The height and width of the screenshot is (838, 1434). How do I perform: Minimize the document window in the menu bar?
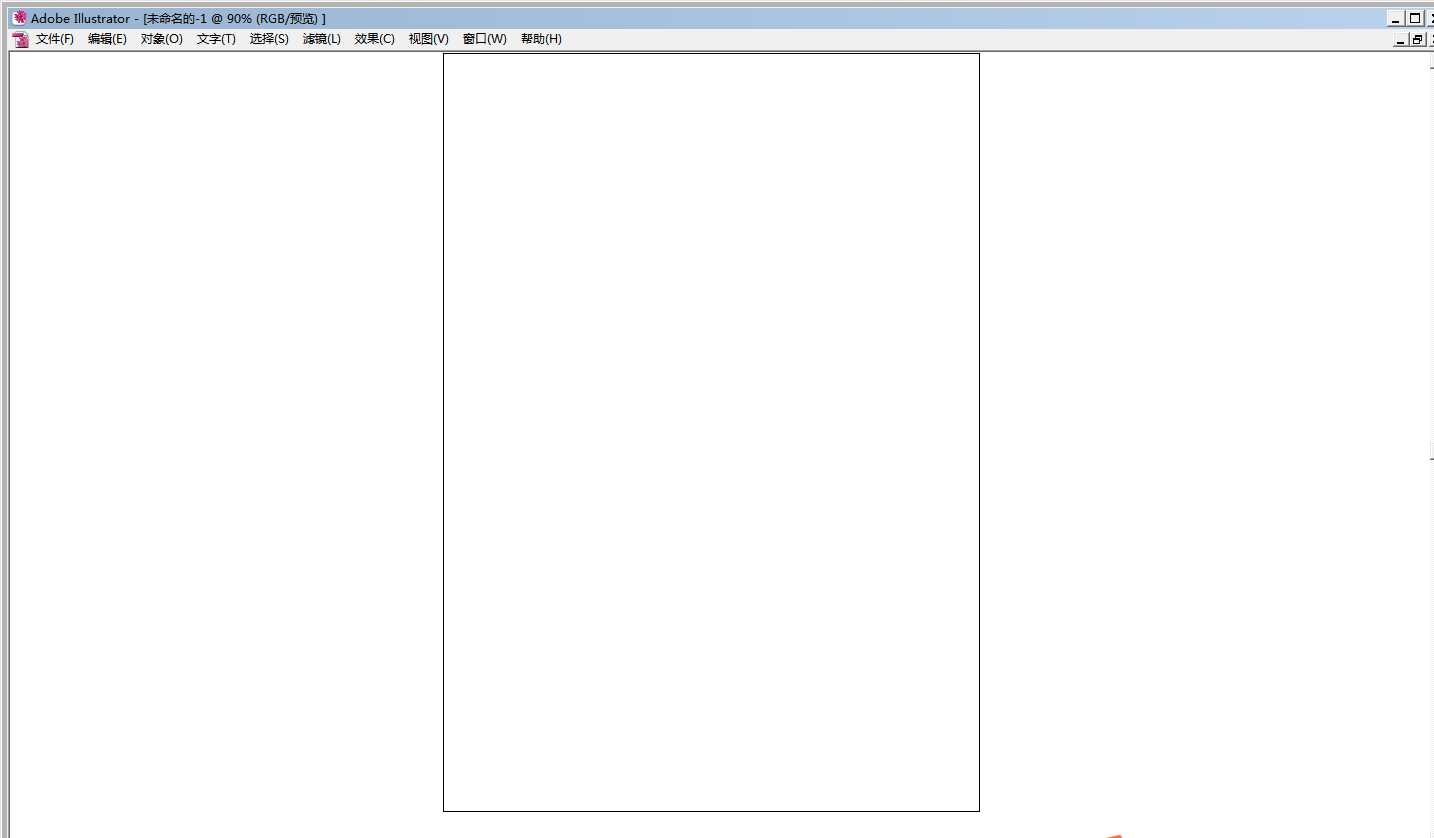click(1401, 40)
